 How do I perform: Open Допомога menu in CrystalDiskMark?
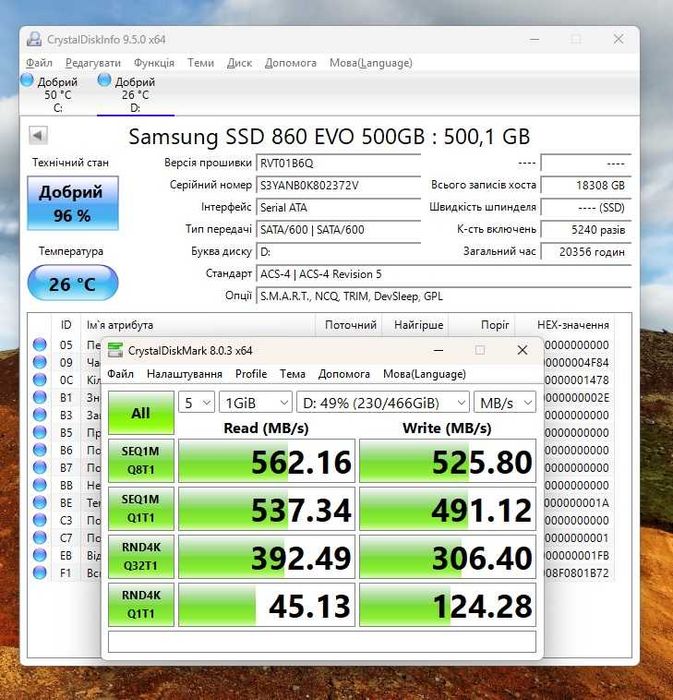pos(344,374)
